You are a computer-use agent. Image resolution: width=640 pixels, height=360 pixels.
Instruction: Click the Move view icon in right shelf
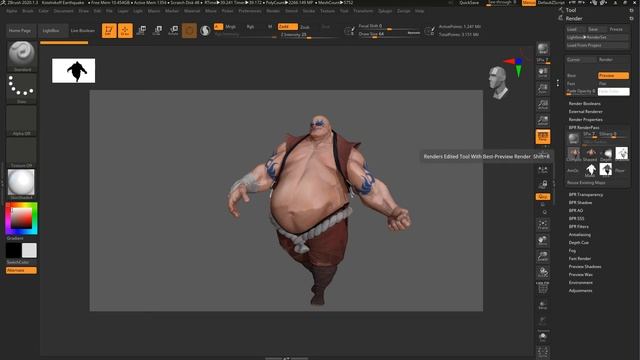point(543,240)
